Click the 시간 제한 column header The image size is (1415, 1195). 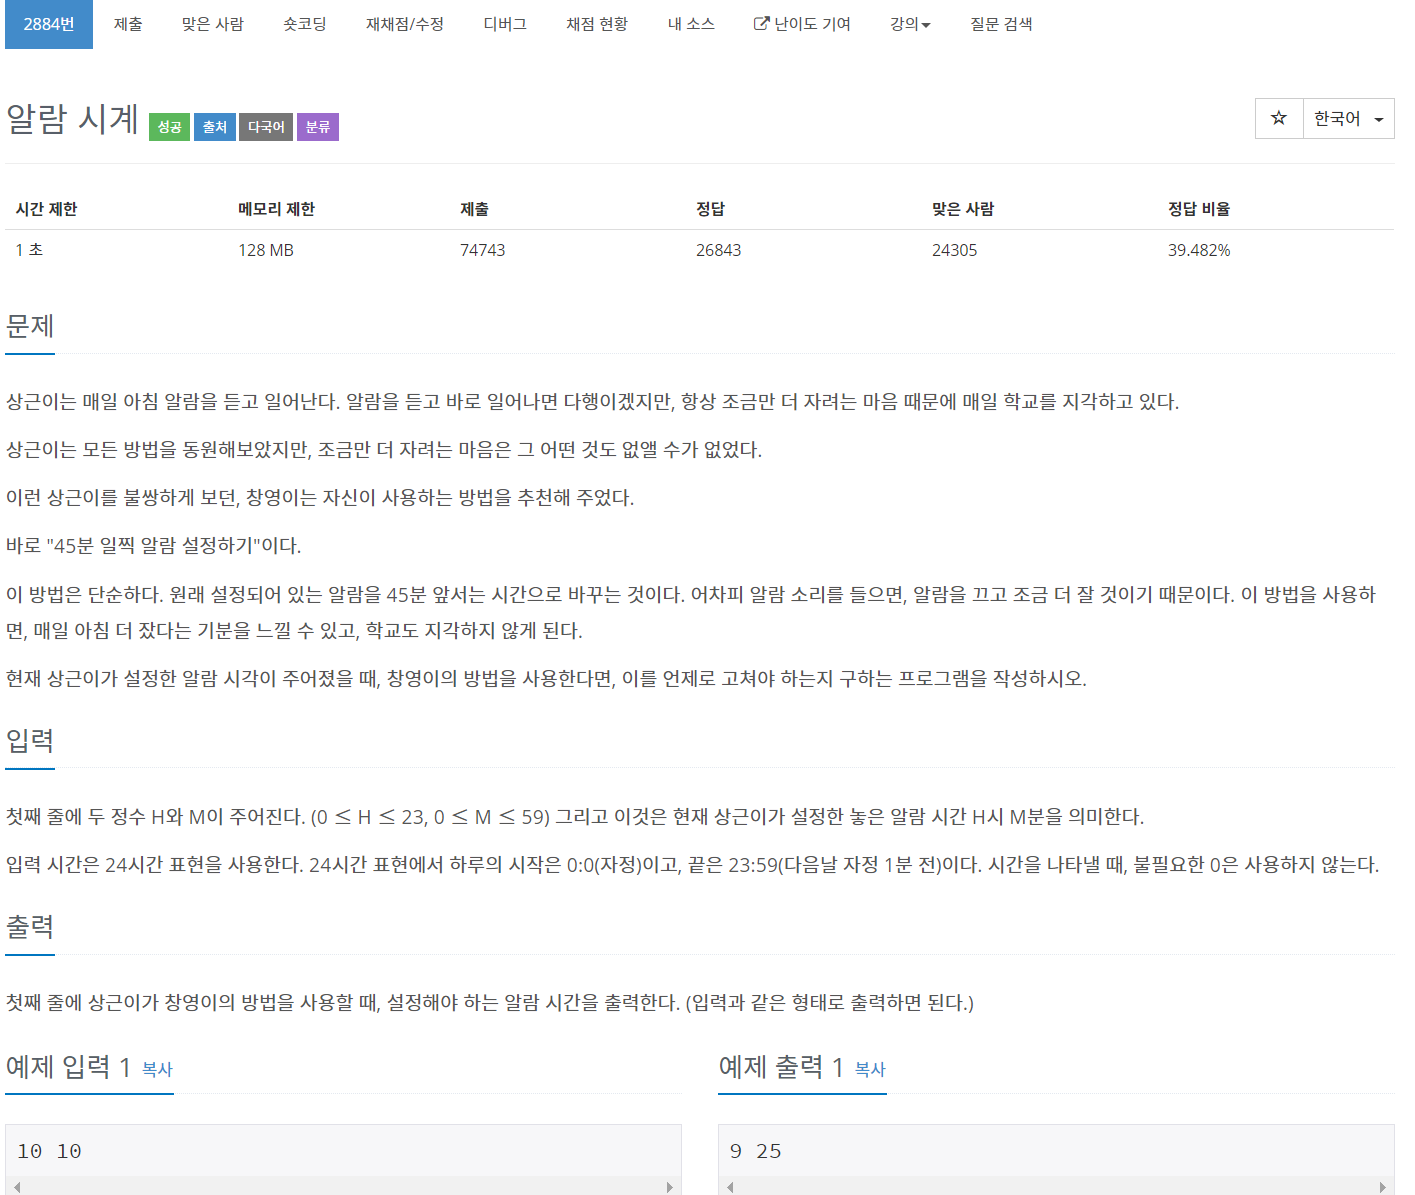click(46, 209)
